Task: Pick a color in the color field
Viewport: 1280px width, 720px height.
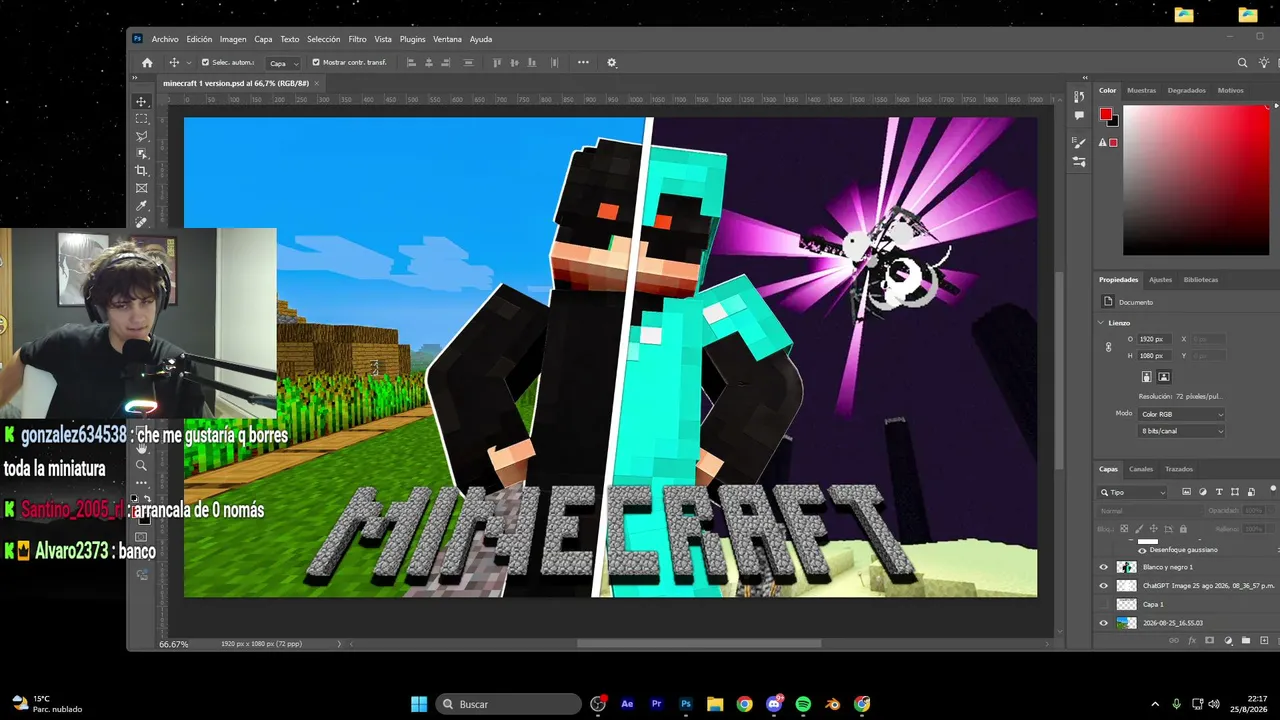Action: [1195, 180]
